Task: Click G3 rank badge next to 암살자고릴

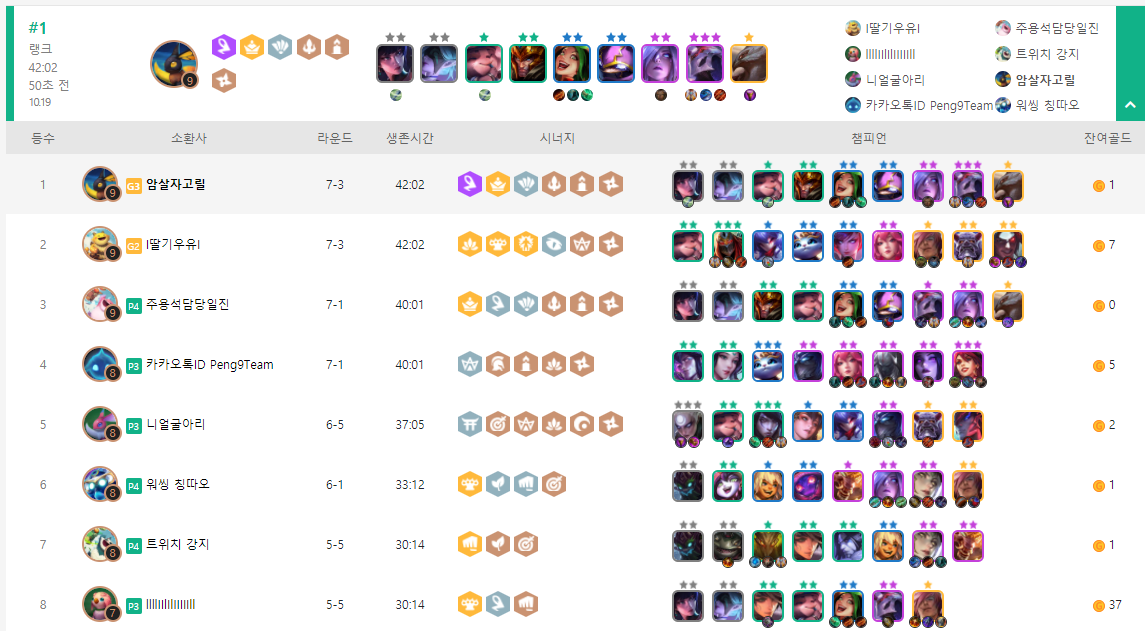Action: (x=133, y=186)
